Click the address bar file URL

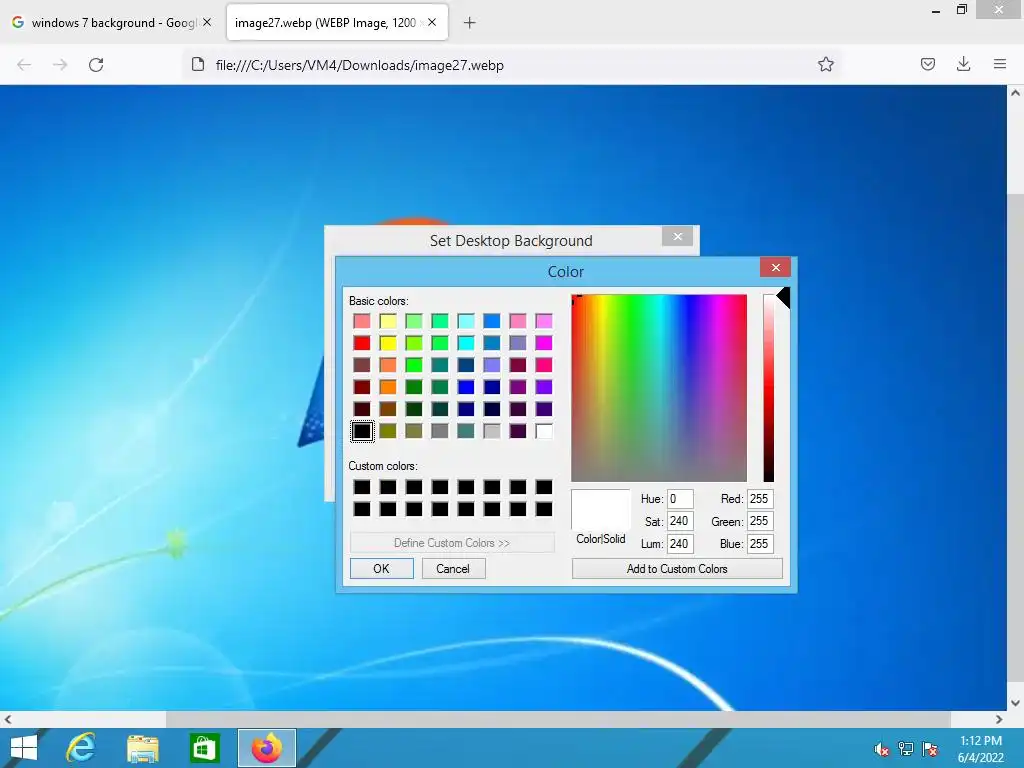pyautogui.click(x=360, y=65)
